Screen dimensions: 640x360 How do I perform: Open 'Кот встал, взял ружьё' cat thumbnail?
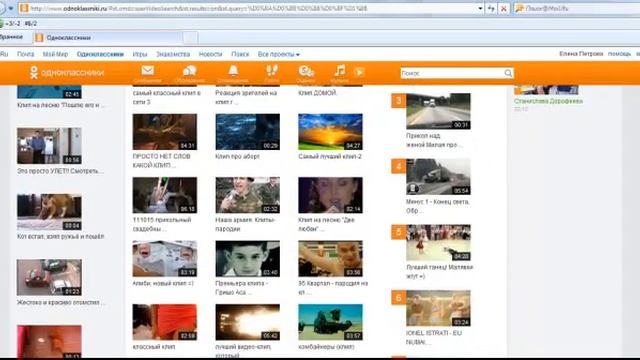point(49,212)
